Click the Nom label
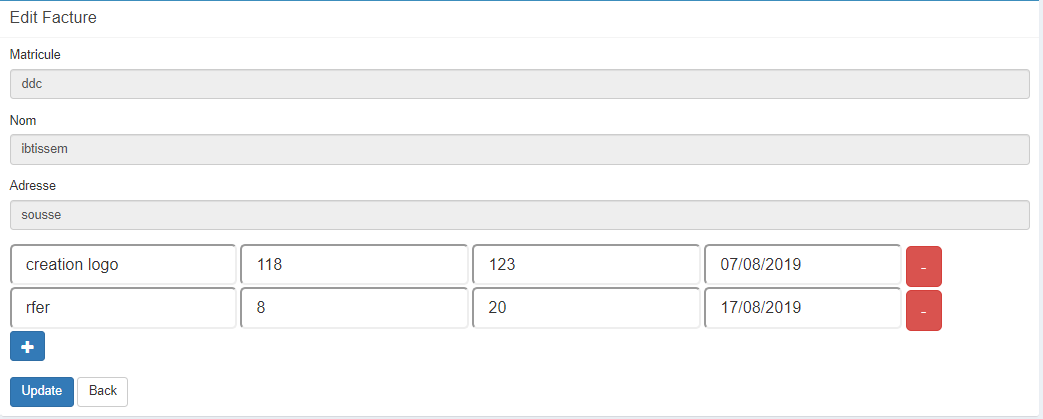The width and height of the screenshot is (1043, 419). 23,120
